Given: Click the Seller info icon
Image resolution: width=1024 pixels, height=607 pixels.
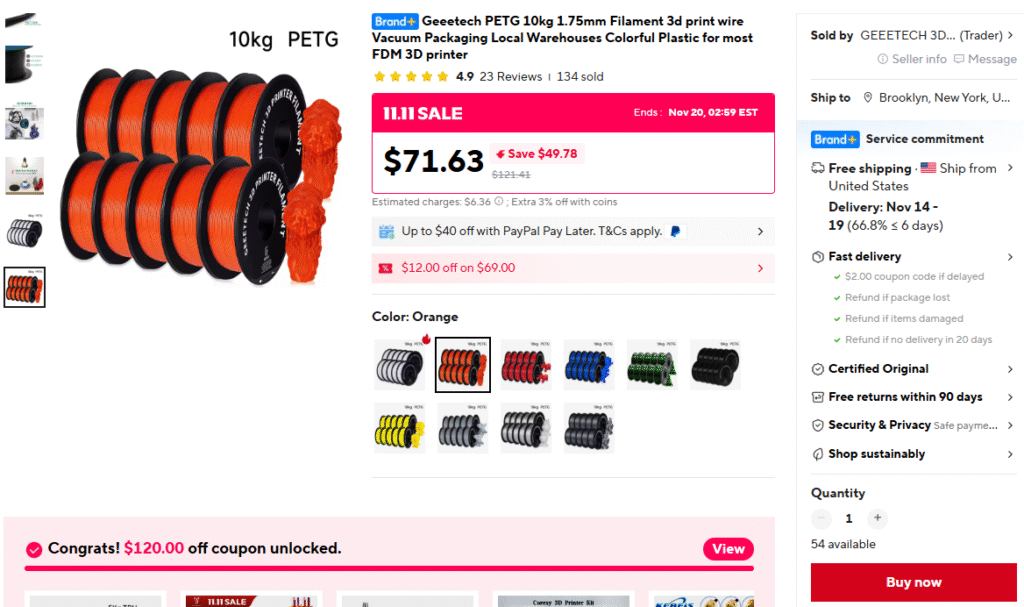Looking at the screenshot, I should [882, 59].
